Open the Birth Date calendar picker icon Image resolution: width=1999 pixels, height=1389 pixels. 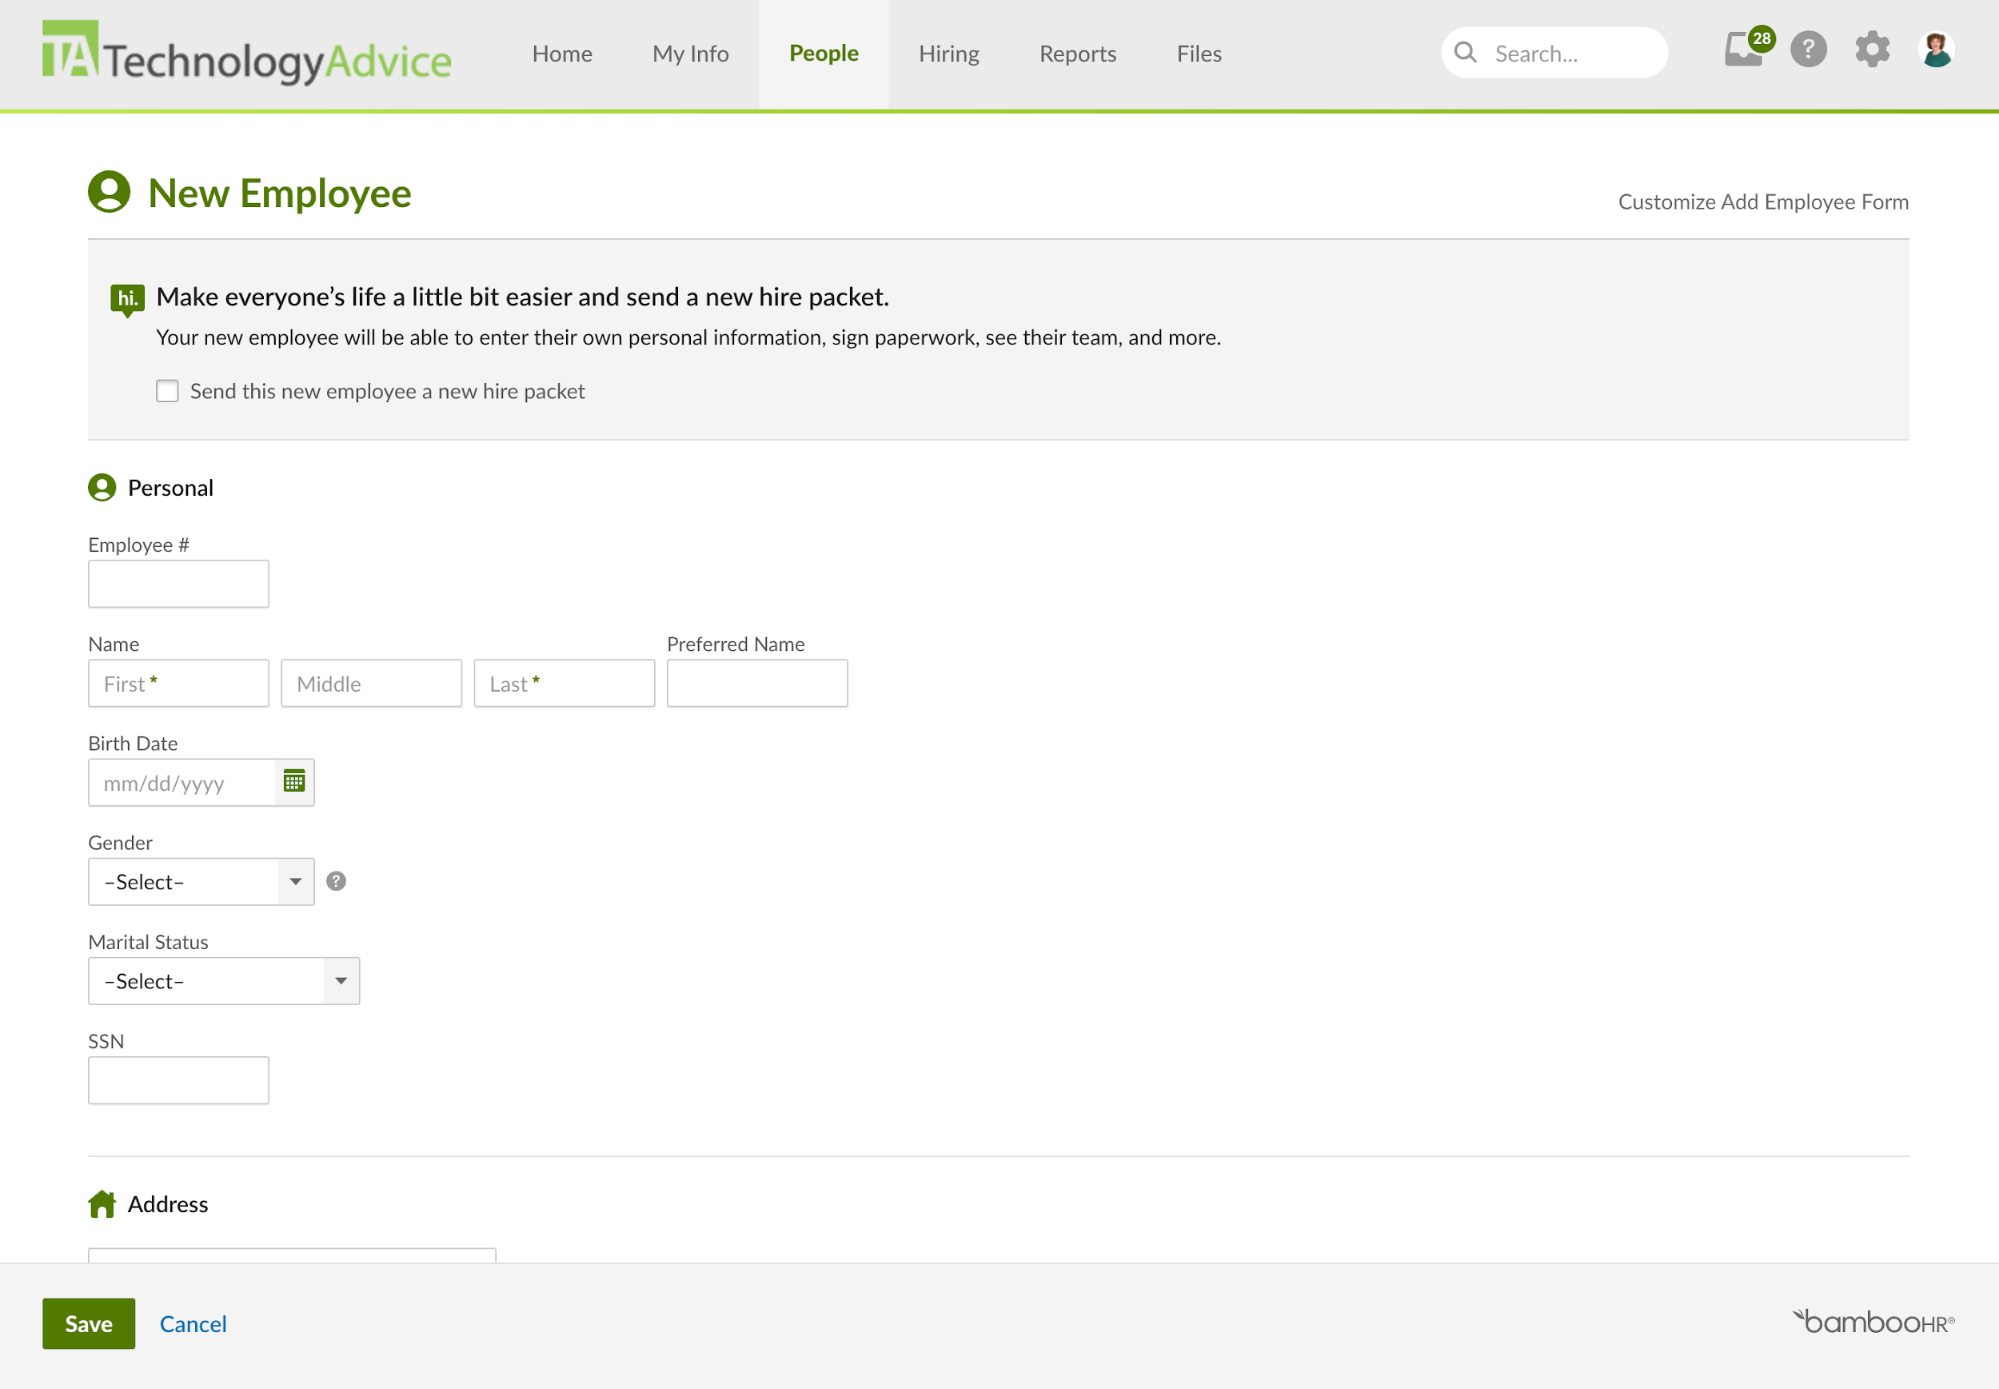294,782
